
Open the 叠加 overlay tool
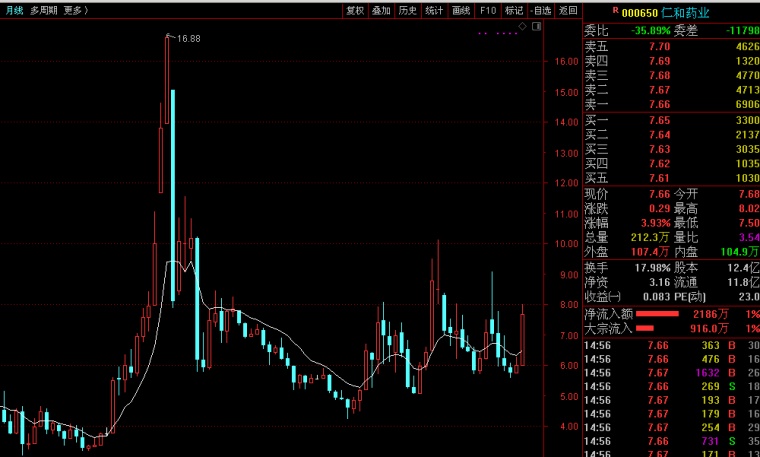[381, 10]
